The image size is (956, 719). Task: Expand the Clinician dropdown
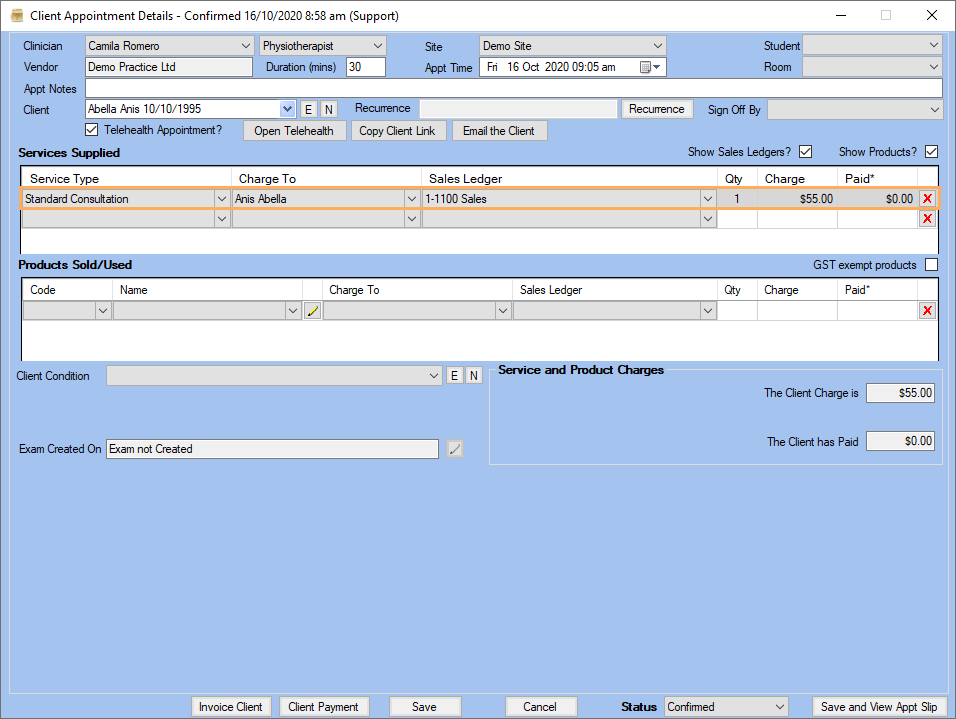247,46
